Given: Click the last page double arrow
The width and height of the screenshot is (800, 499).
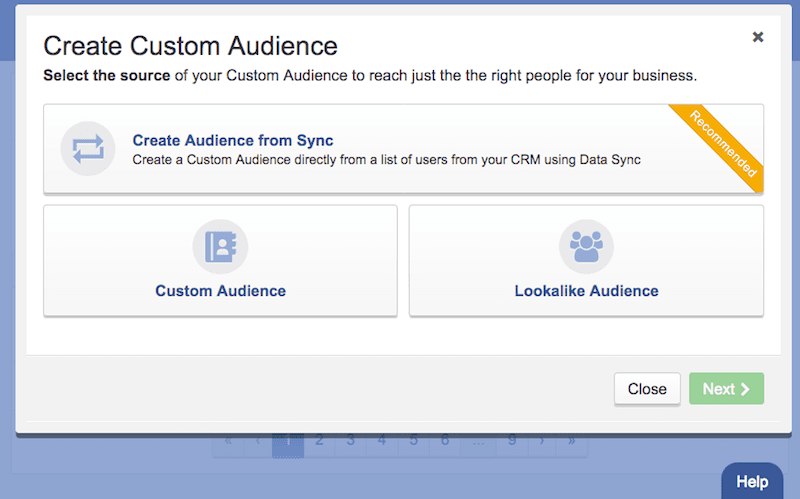Looking at the screenshot, I should (x=572, y=440).
